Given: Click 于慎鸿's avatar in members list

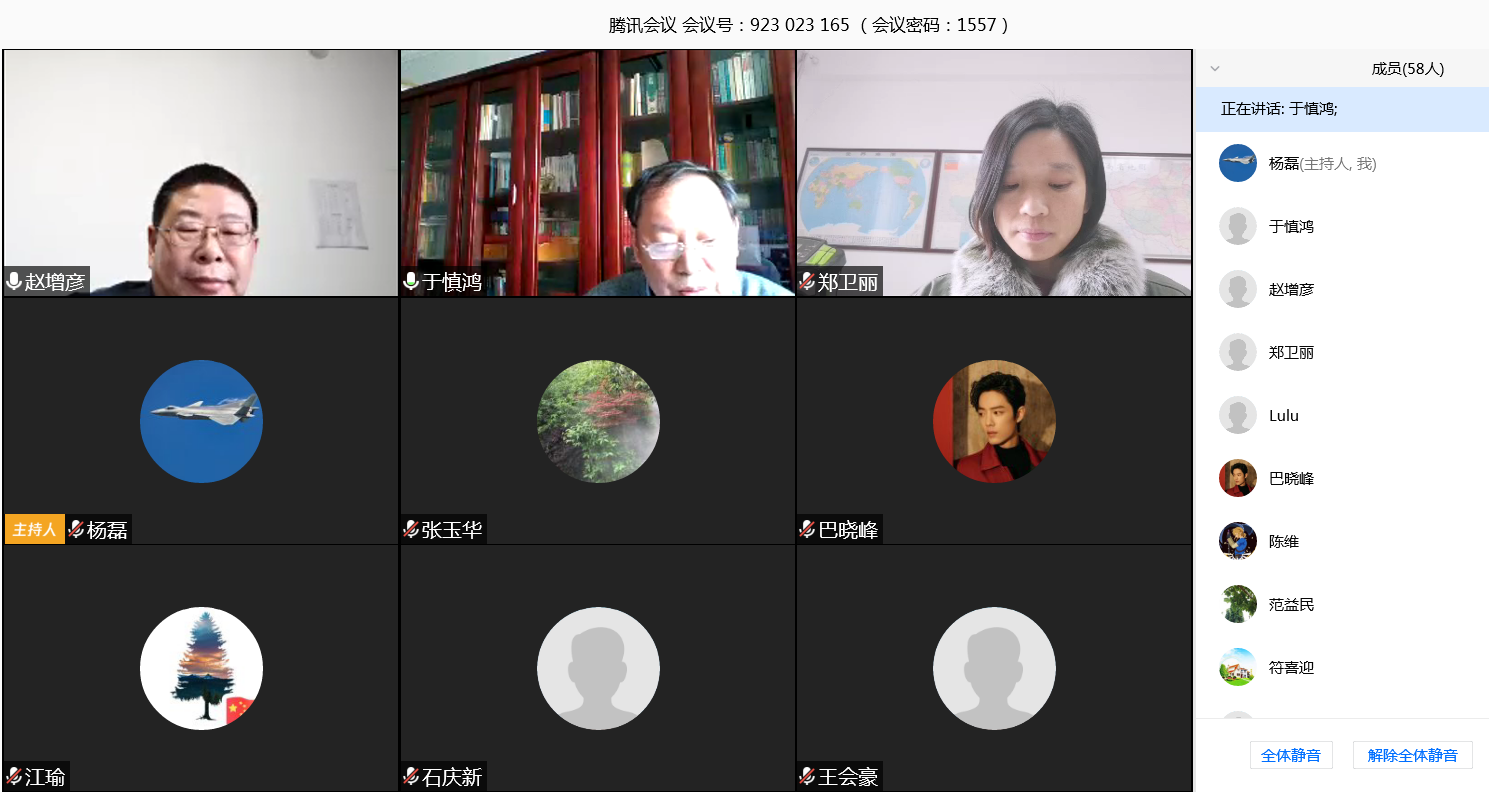Looking at the screenshot, I should tap(1238, 226).
